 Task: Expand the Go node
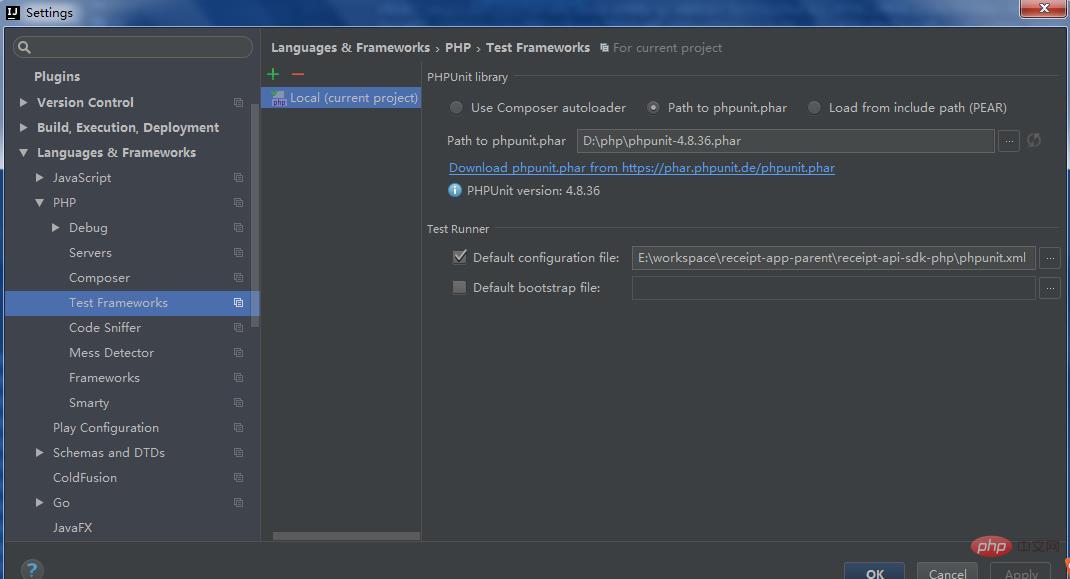click(x=40, y=503)
